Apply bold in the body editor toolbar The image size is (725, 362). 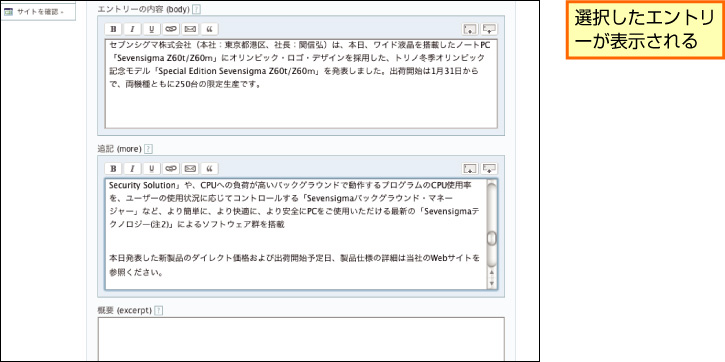coord(113,29)
